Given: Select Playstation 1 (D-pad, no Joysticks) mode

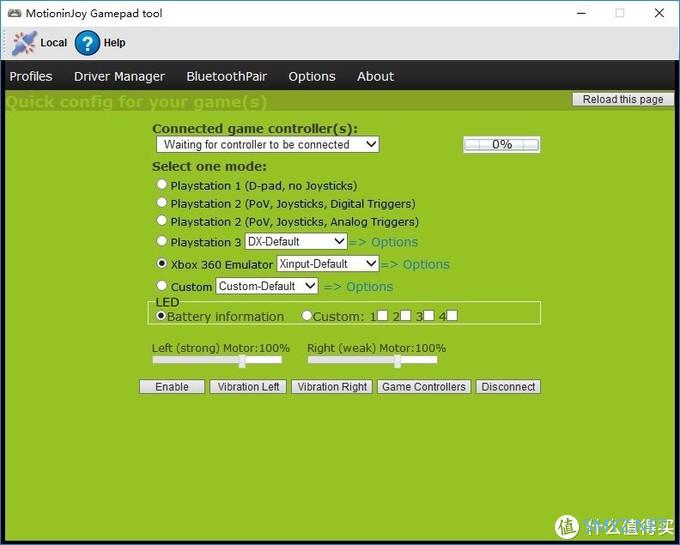Looking at the screenshot, I should [161, 184].
